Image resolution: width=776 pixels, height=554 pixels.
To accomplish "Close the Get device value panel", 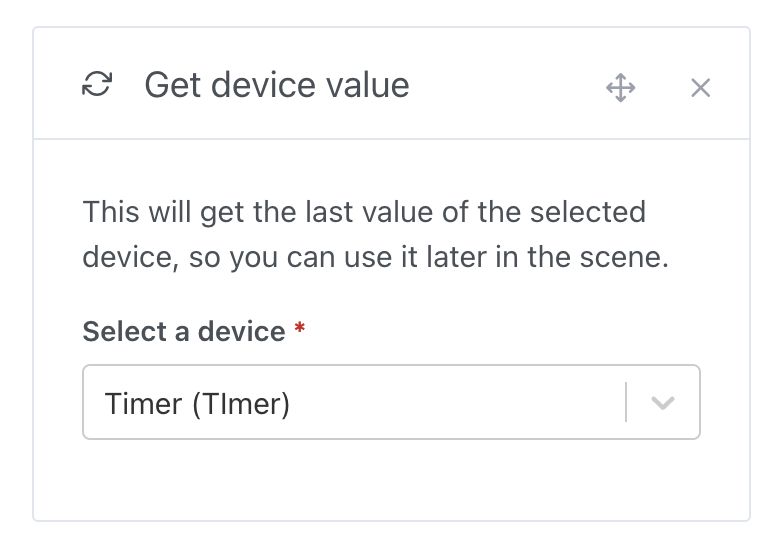I will pos(700,88).
